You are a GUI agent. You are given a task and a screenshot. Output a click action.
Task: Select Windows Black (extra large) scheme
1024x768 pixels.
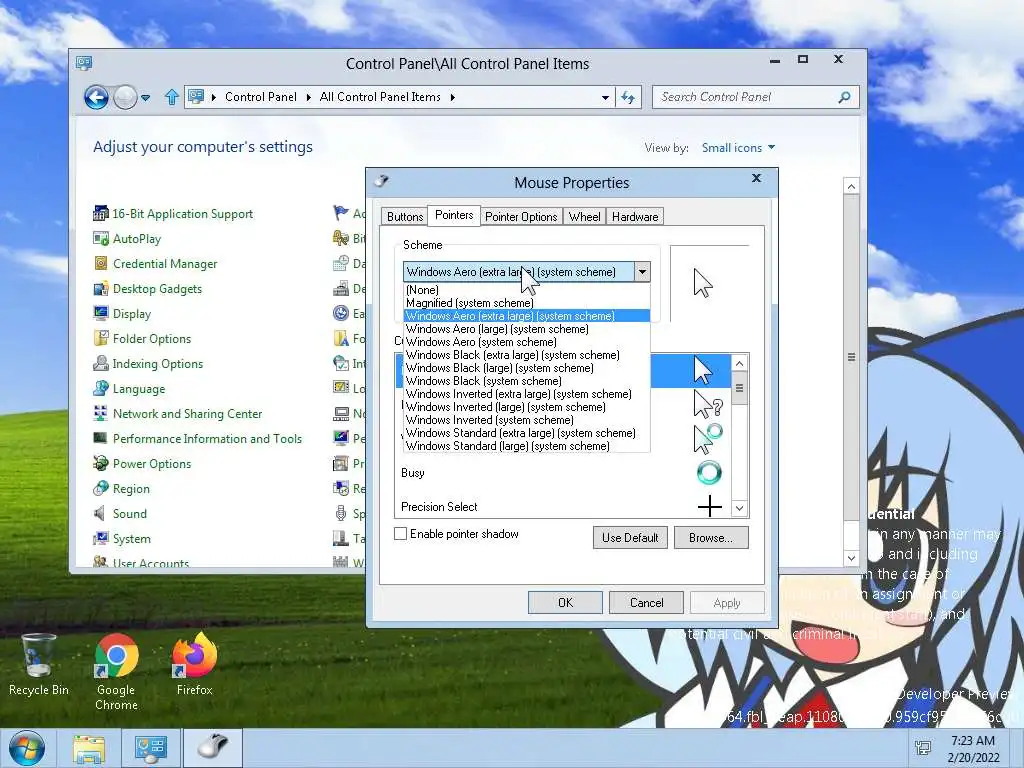point(526,355)
